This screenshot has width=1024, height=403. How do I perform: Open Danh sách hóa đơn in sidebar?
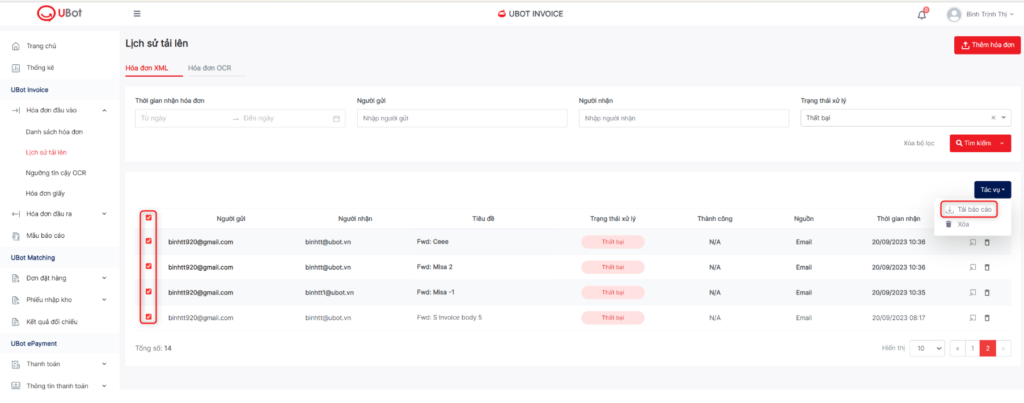click(54, 132)
